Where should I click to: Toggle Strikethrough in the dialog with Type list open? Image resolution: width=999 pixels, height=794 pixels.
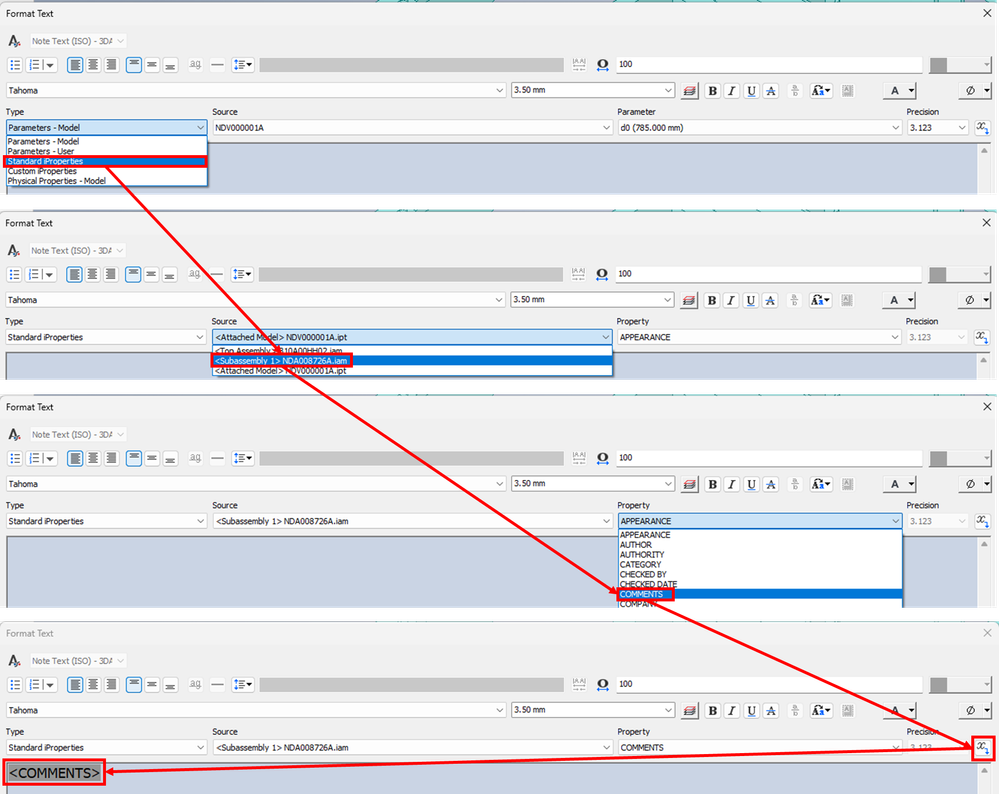[771, 90]
